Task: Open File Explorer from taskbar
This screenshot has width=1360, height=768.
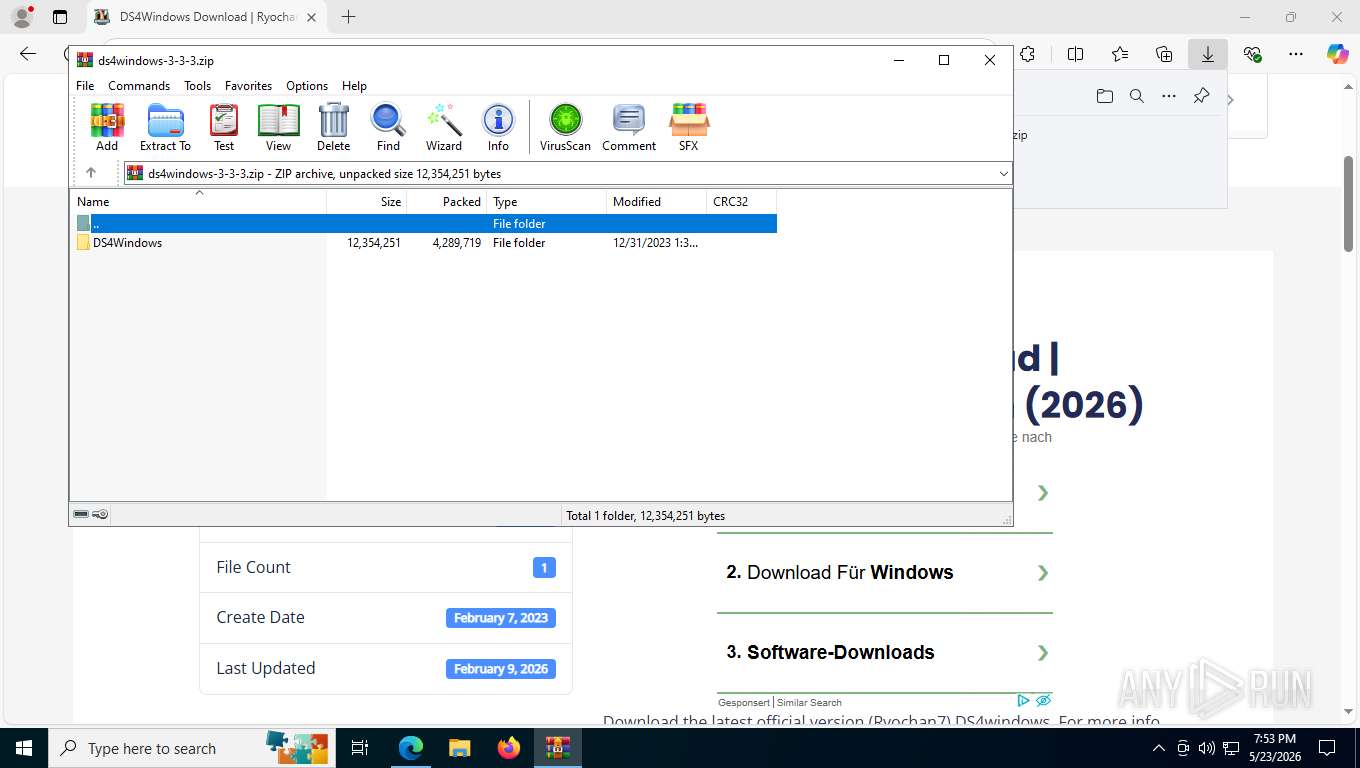Action: 459,748
